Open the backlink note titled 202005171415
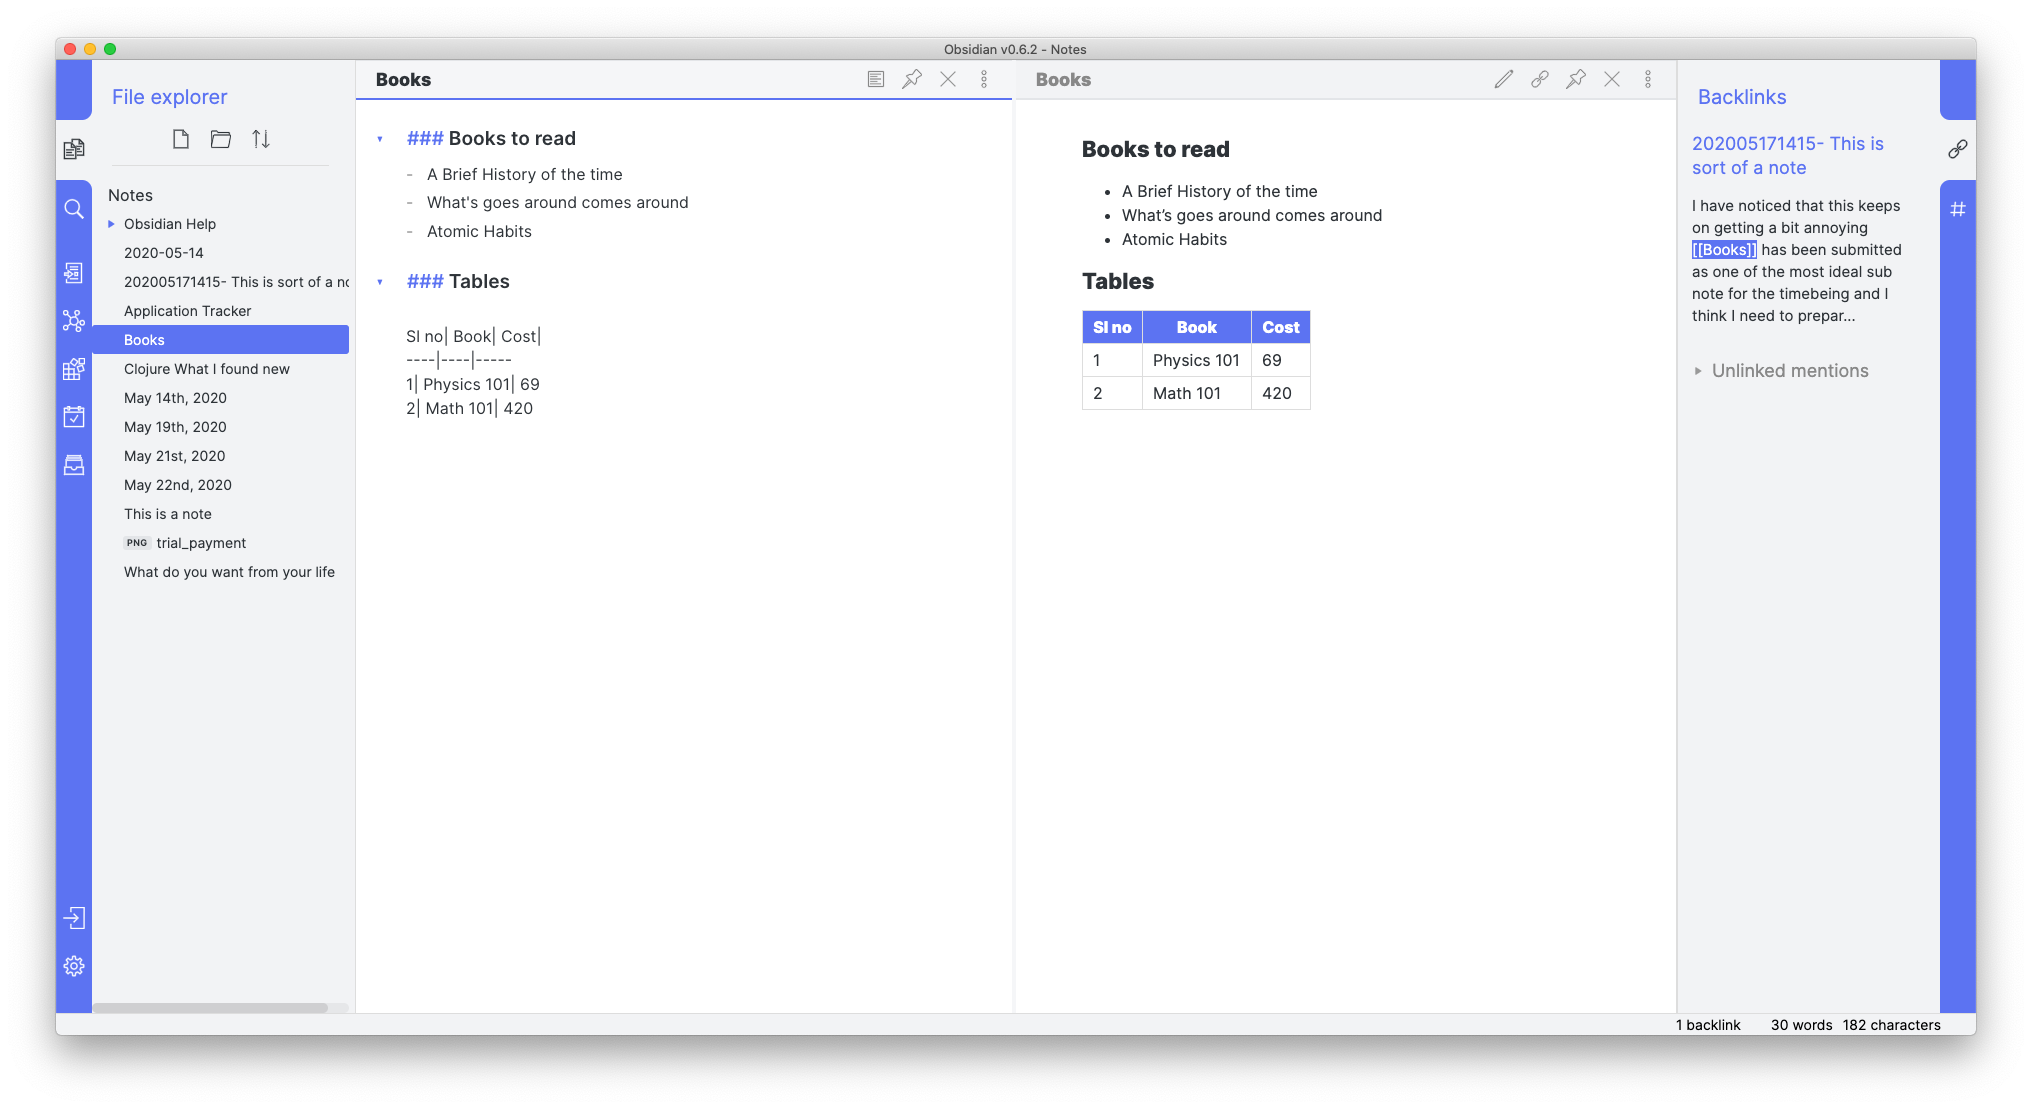Image resolution: width=2032 pixels, height=1109 pixels. click(x=1788, y=155)
